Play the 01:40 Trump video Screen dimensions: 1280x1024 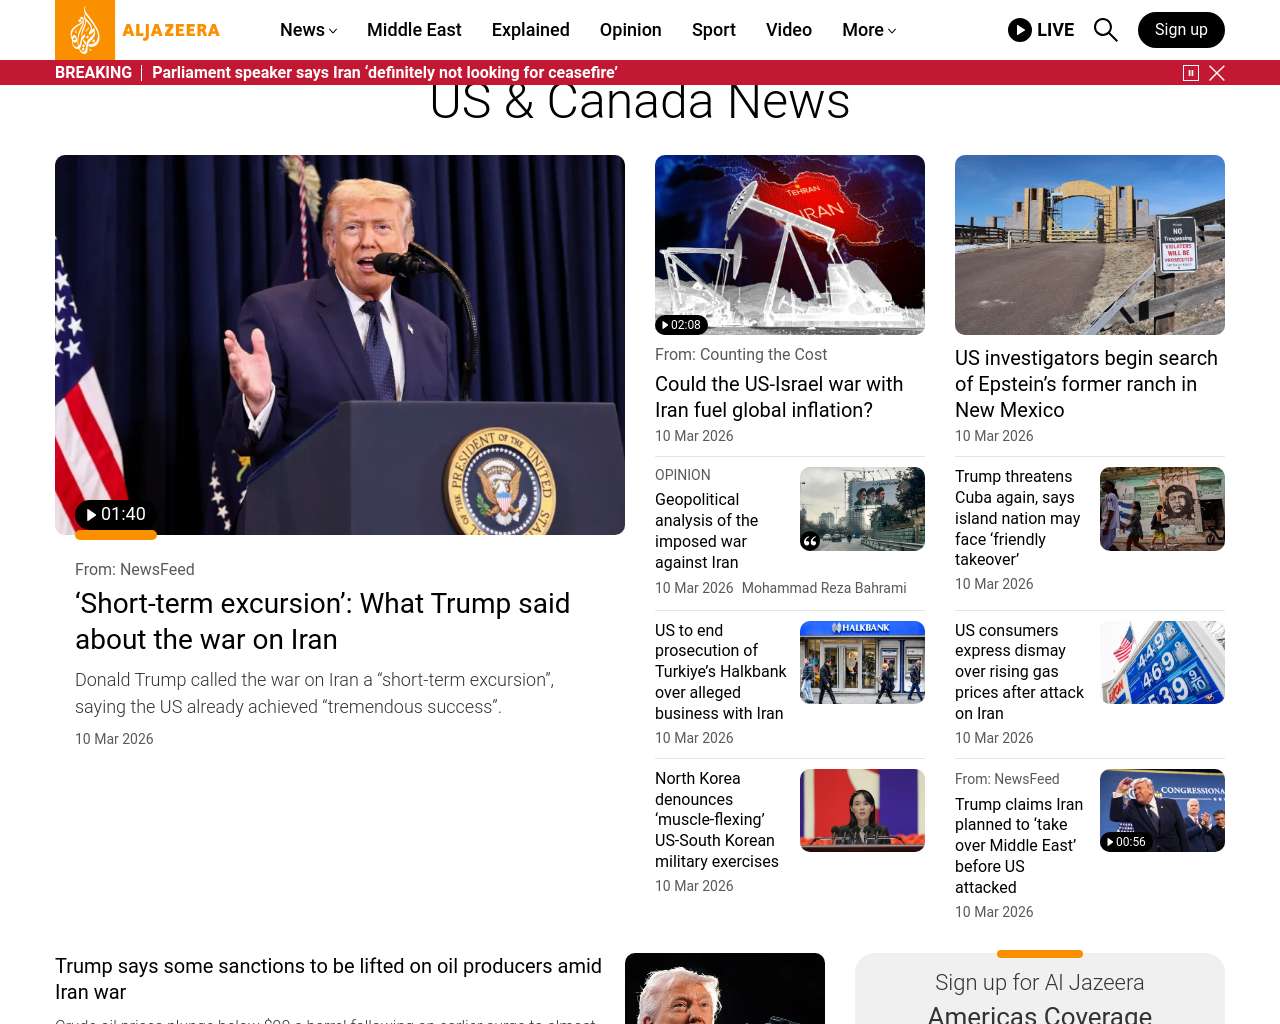click(x=116, y=515)
